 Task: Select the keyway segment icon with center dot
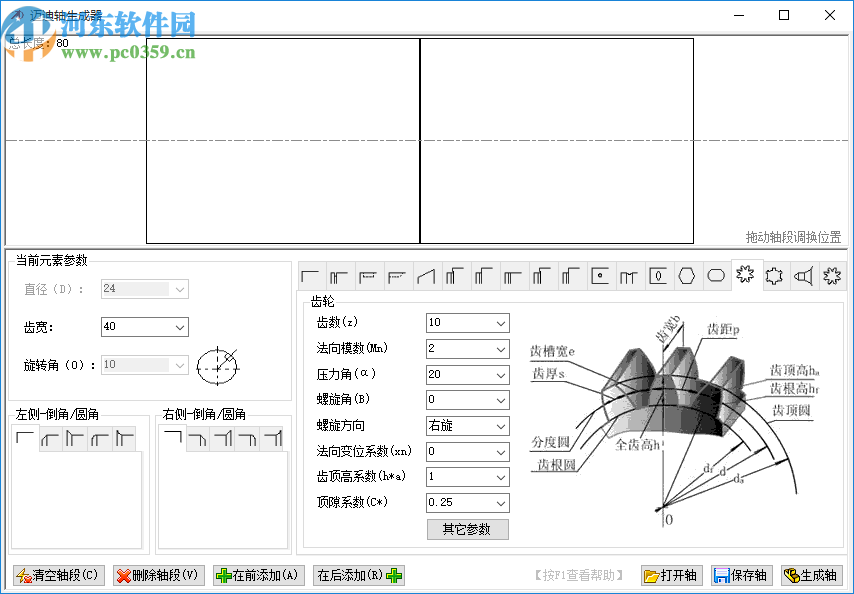[600, 275]
